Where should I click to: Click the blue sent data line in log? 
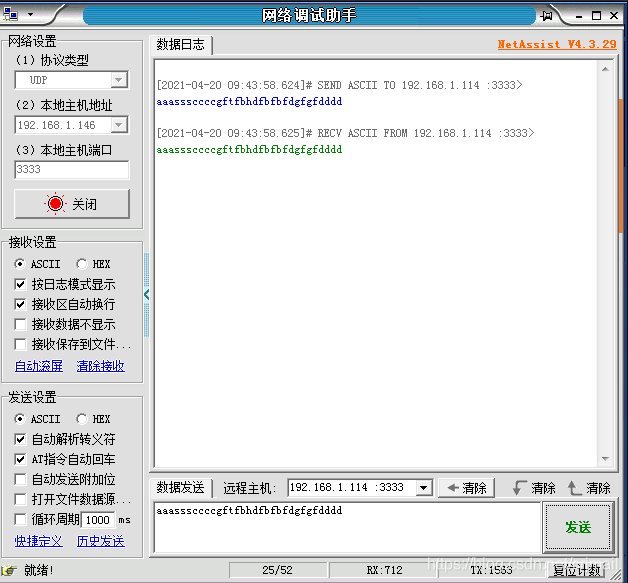pyautogui.click(x=249, y=102)
